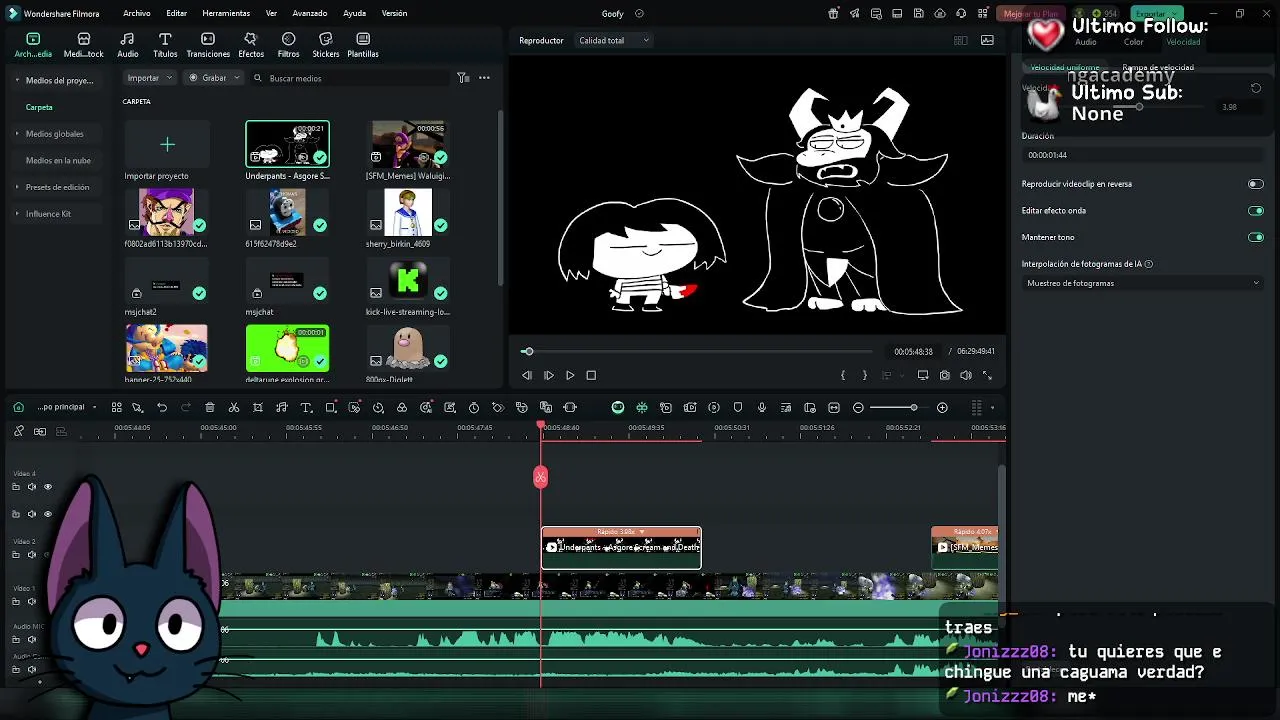The image size is (1280, 720).
Task: Click the gift icon in title bar
Action: point(833,14)
